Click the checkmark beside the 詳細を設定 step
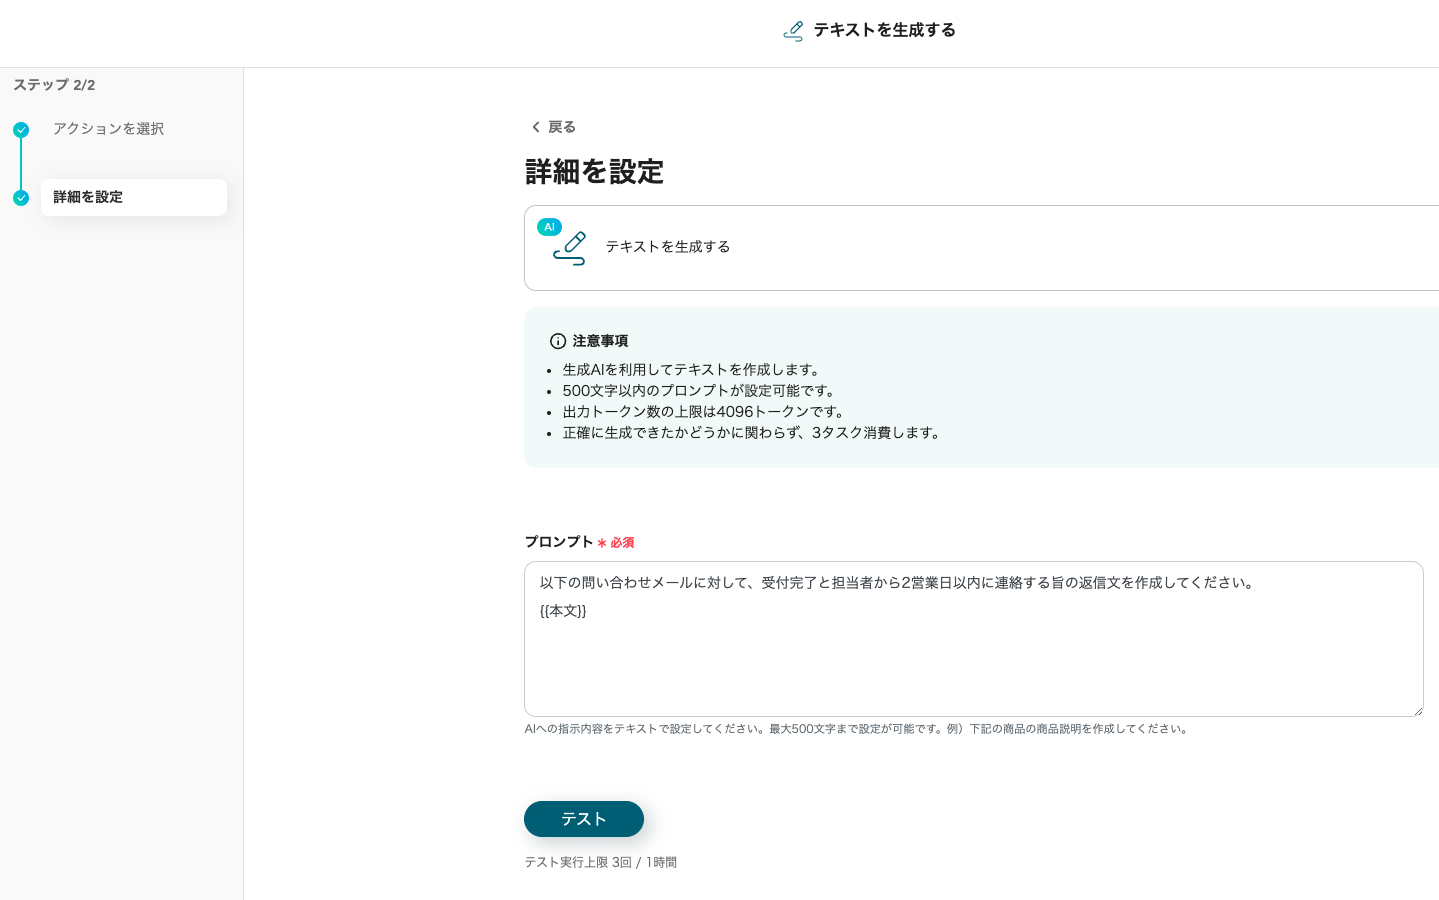The height and width of the screenshot is (900, 1439). coord(21,198)
